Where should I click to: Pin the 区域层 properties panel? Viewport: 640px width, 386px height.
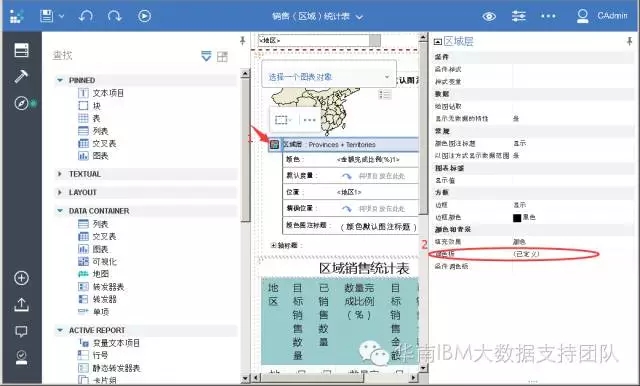pos(629,41)
